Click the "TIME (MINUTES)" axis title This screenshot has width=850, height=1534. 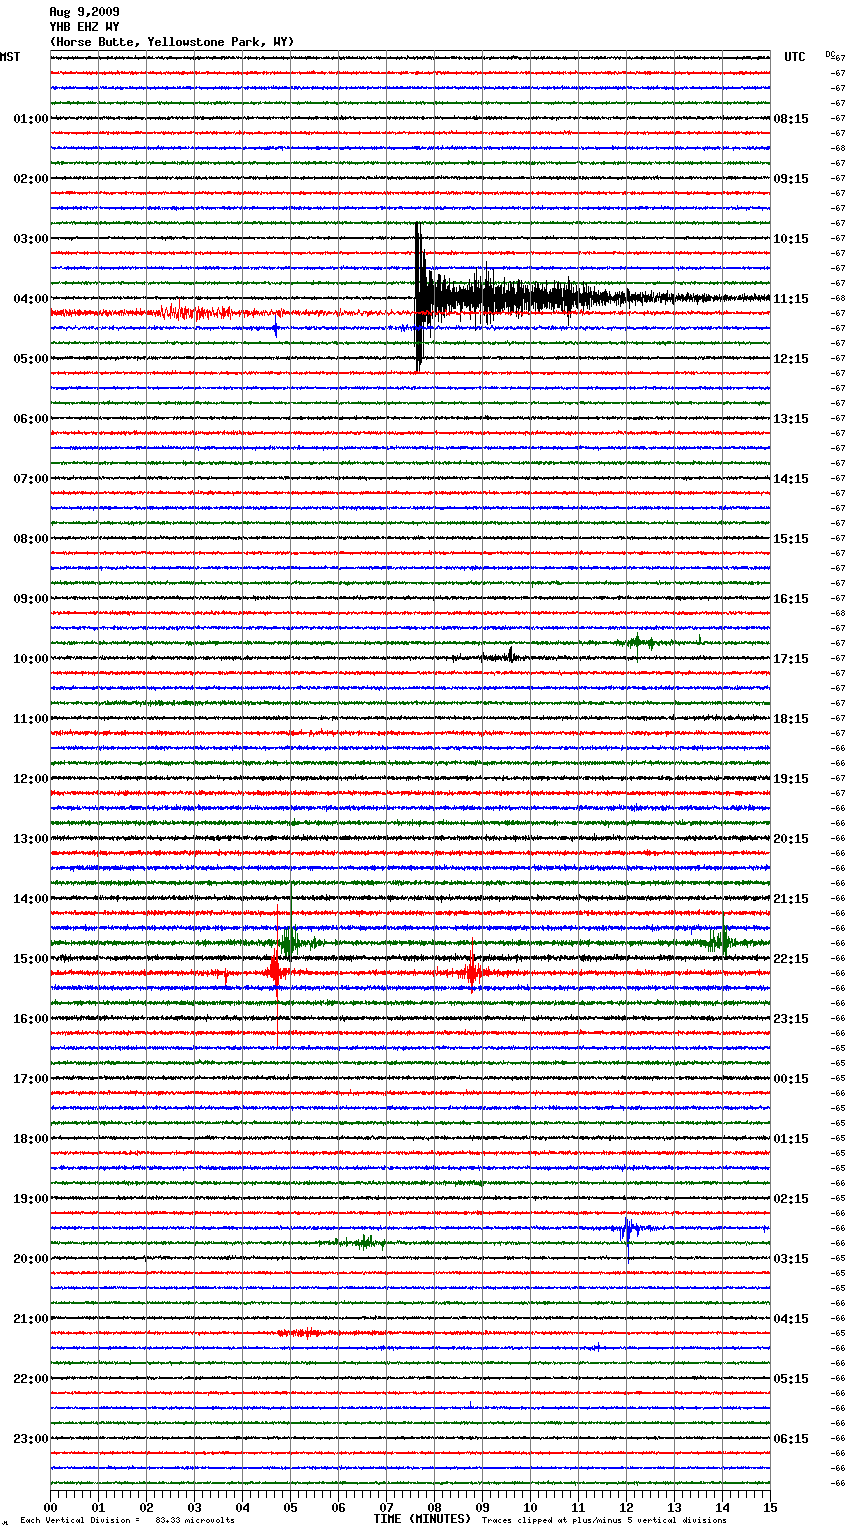(422, 1519)
